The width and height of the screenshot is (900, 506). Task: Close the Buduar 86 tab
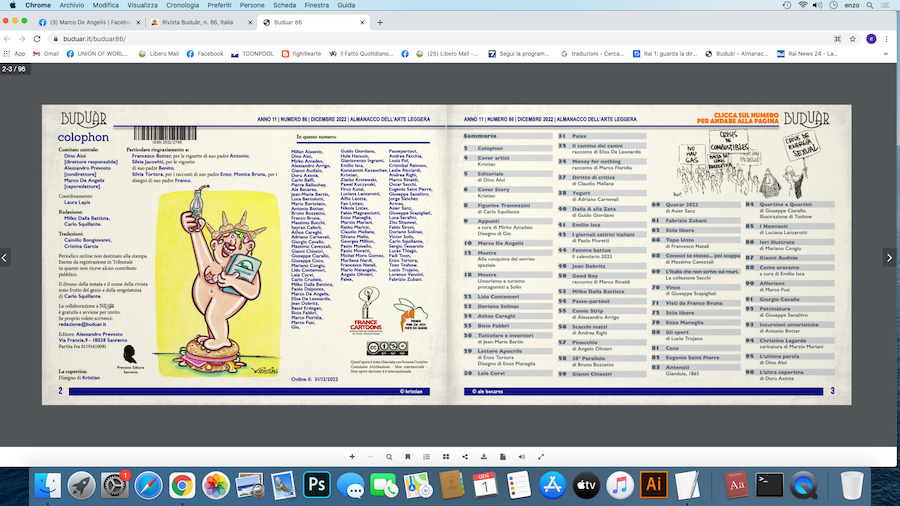click(x=362, y=22)
